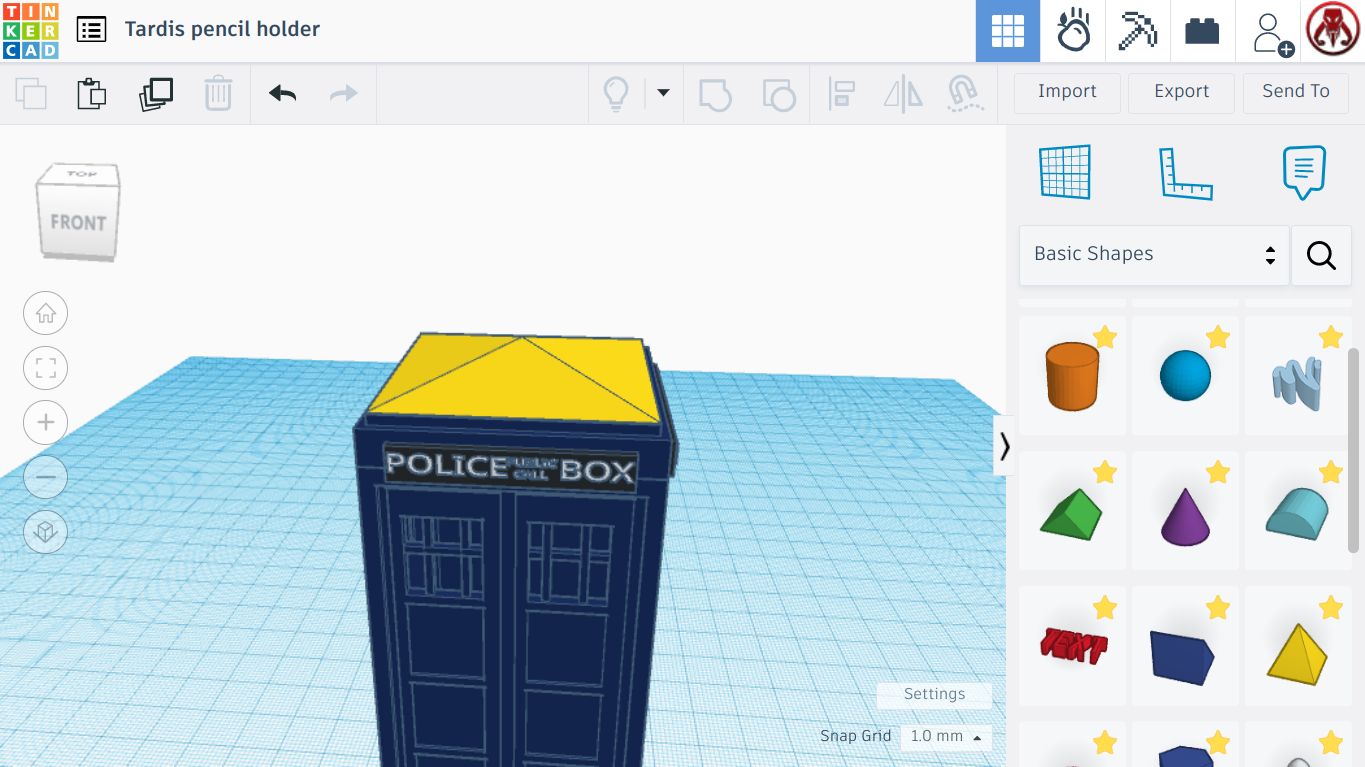Viewport: 1365px width, 767px height.
Task: Select the red Text shape
Action: tap(1072, 647)
